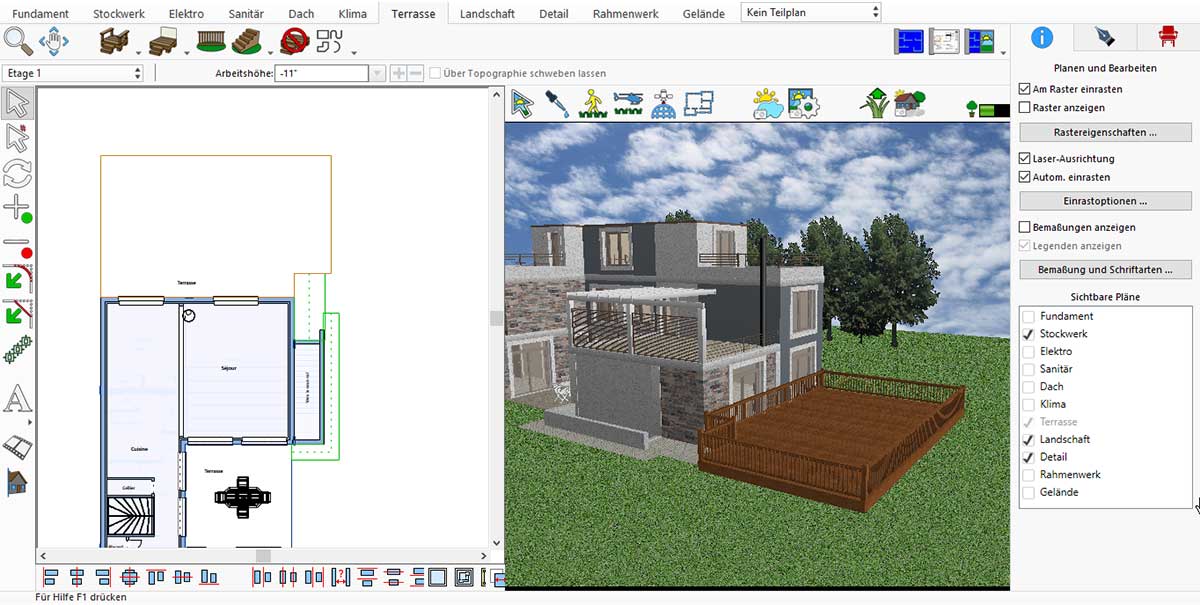Image resolution: width=1200 pixels, height=605 pixels.
Task: Click the Einrastoptionen button
Action: click(x=1104, y=200)
